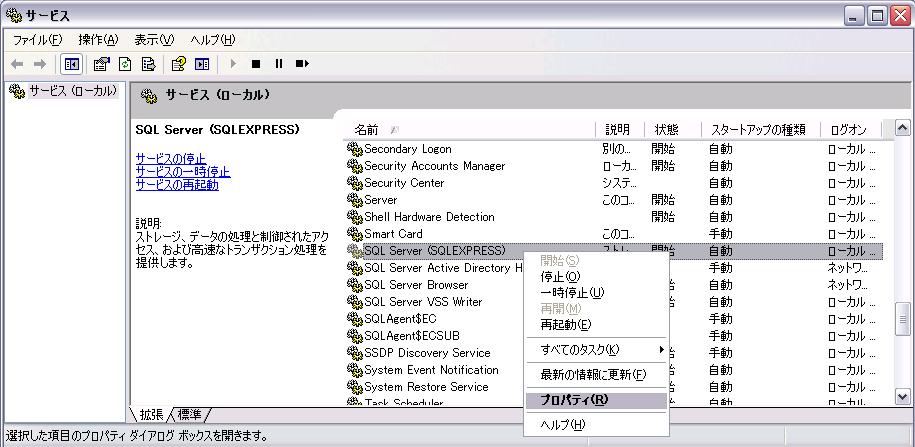The image size is (915, 447).
Task: Click the scrollbar down arrow
Action: pyautogui.click(x=902, y=397)
